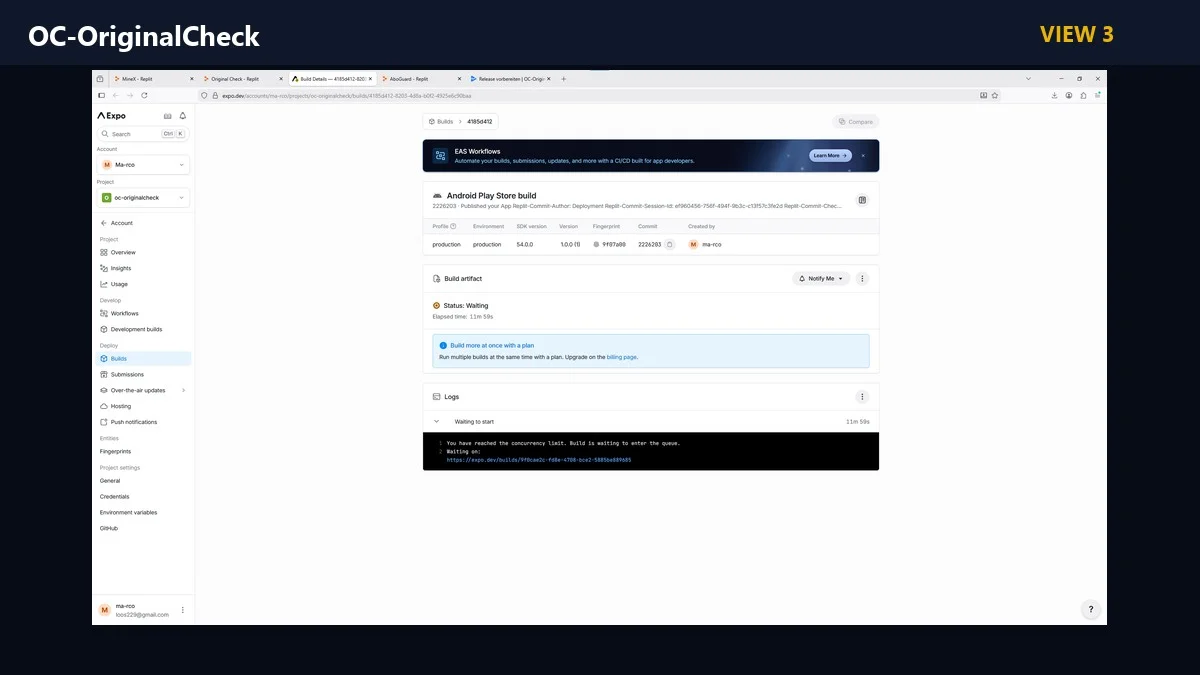This screenshot has width=1200, height=675.
Task: Open the browser account profile icon
Action: pos(1069,95)
